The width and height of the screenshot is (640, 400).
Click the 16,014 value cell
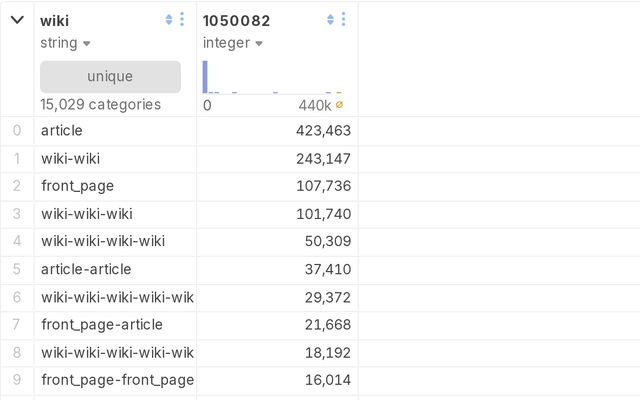click(328, 380)
